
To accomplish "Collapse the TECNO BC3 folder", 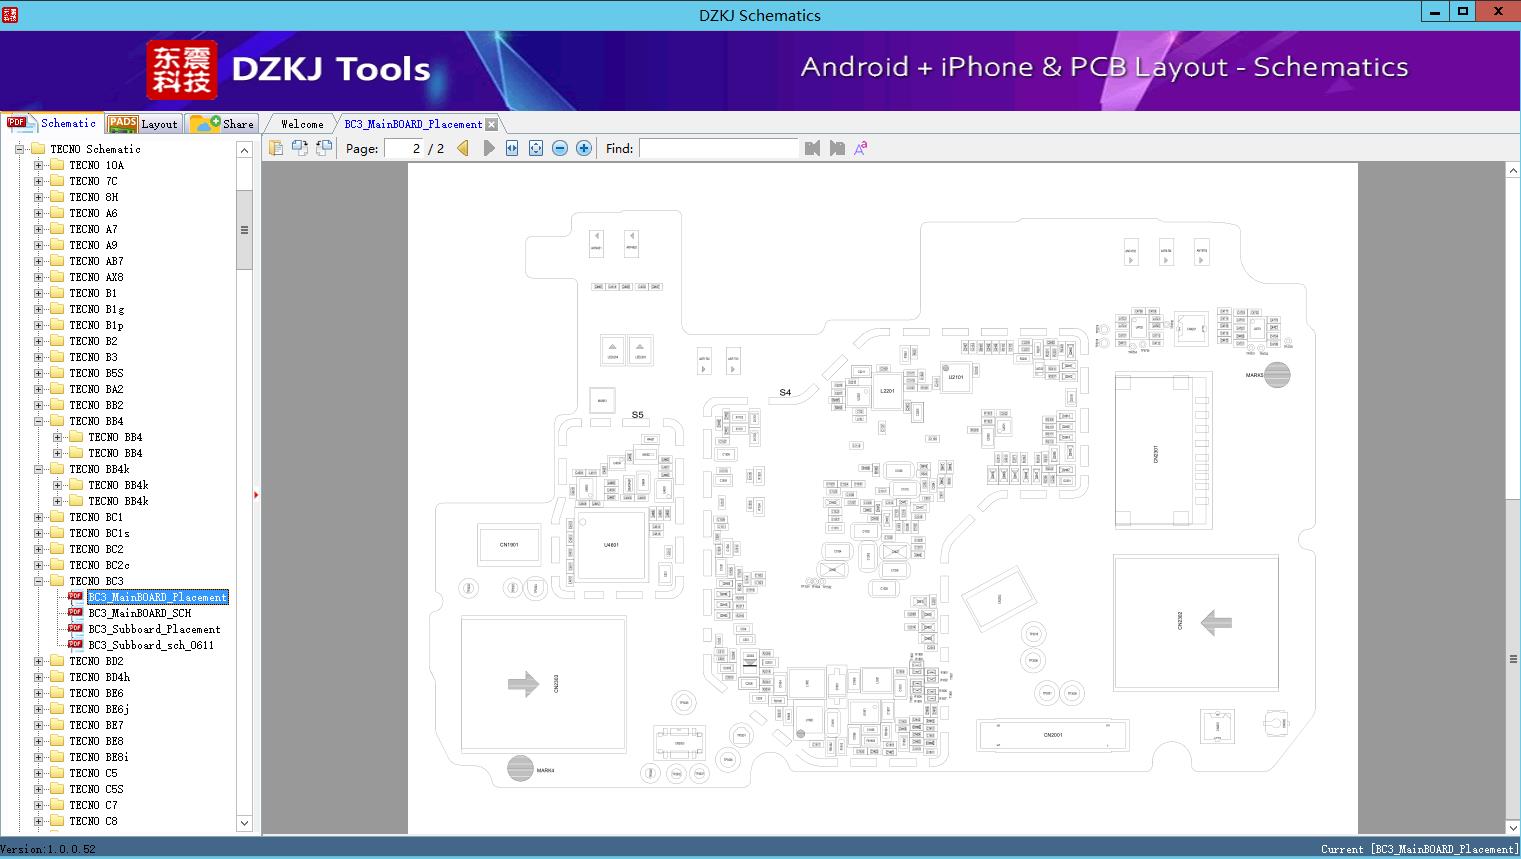I will click(x=38, y=581).
